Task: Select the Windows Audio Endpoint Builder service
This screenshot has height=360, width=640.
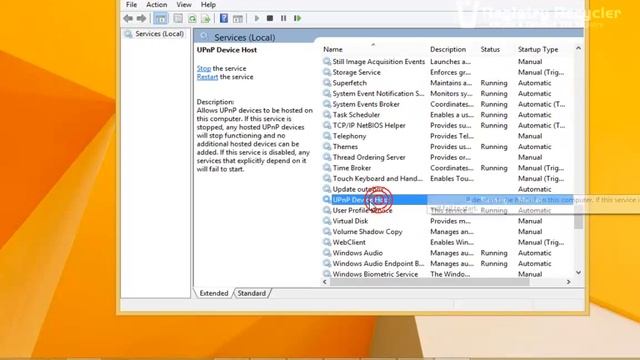Action: (x=378, y=263)
